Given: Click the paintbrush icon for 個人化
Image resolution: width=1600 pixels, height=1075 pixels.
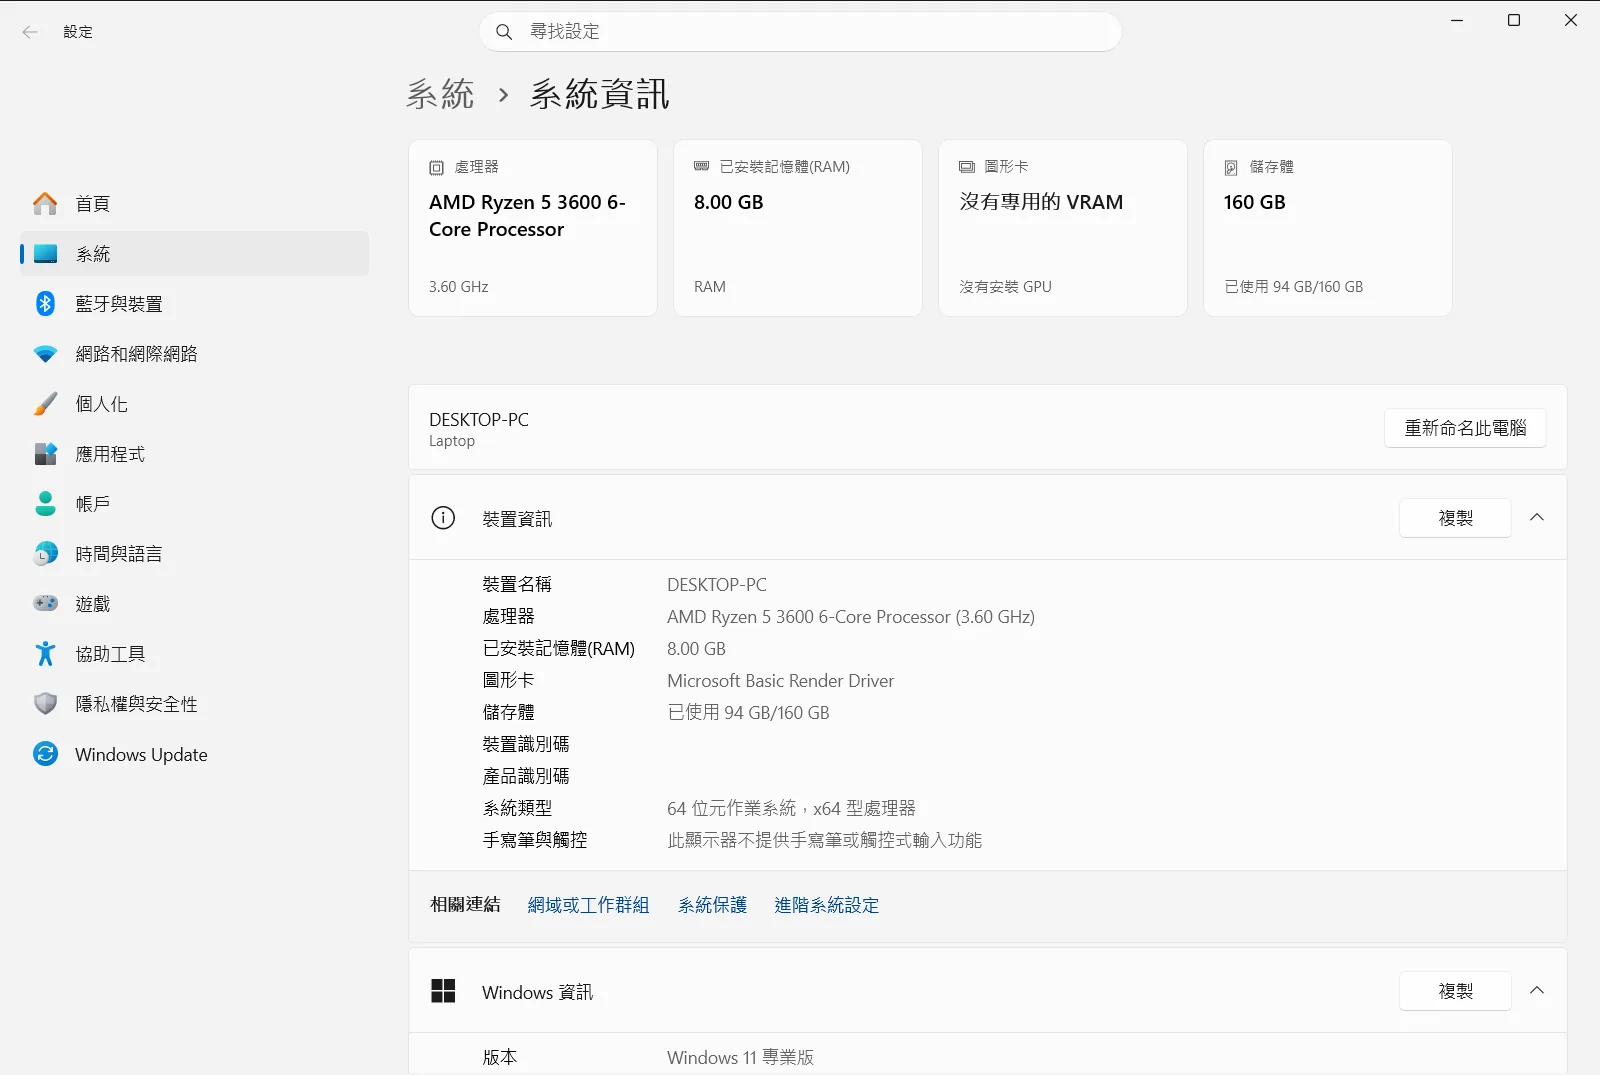Looking at the screenshot, I should pyautogui.click(x=45, y=404).
